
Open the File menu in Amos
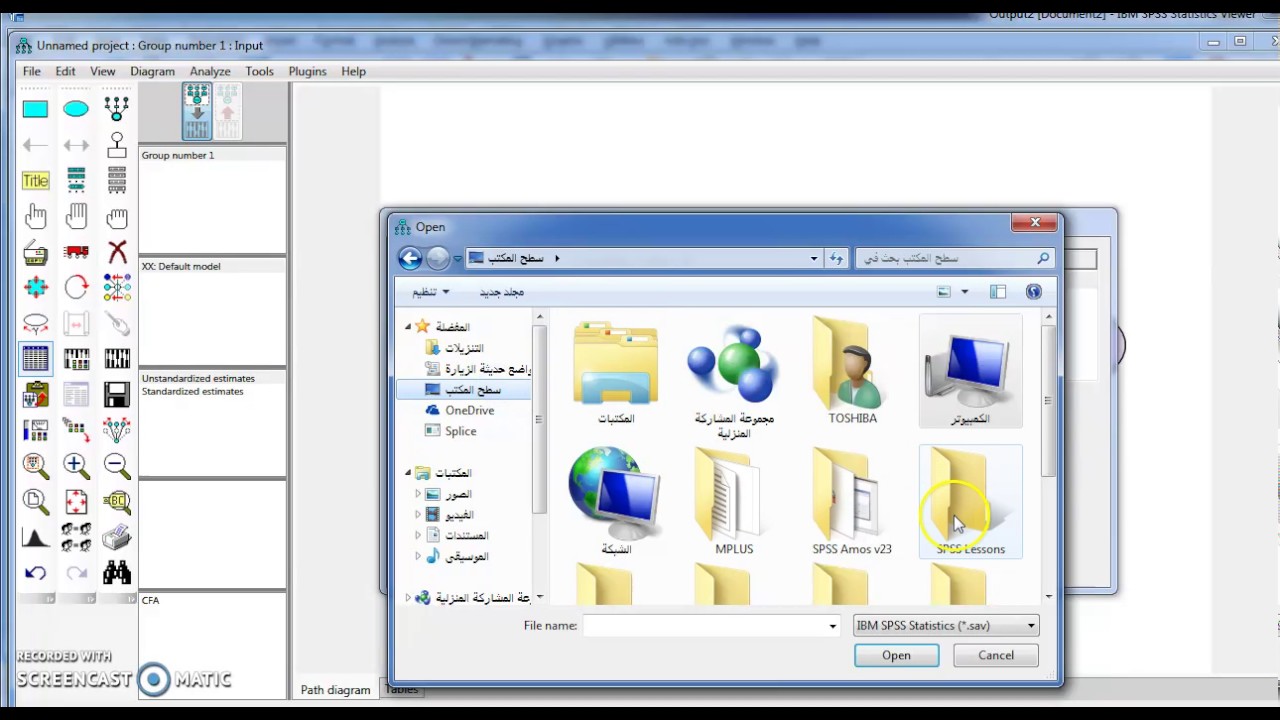click(x=32, y=71)
